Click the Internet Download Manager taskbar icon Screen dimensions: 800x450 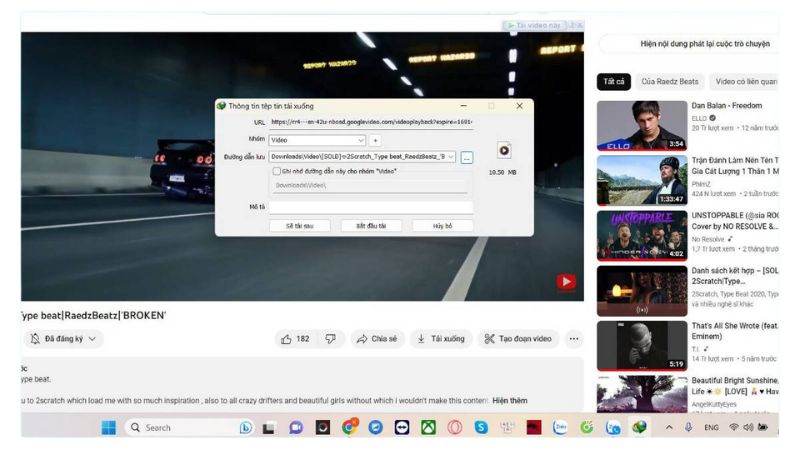click(639, 428)
